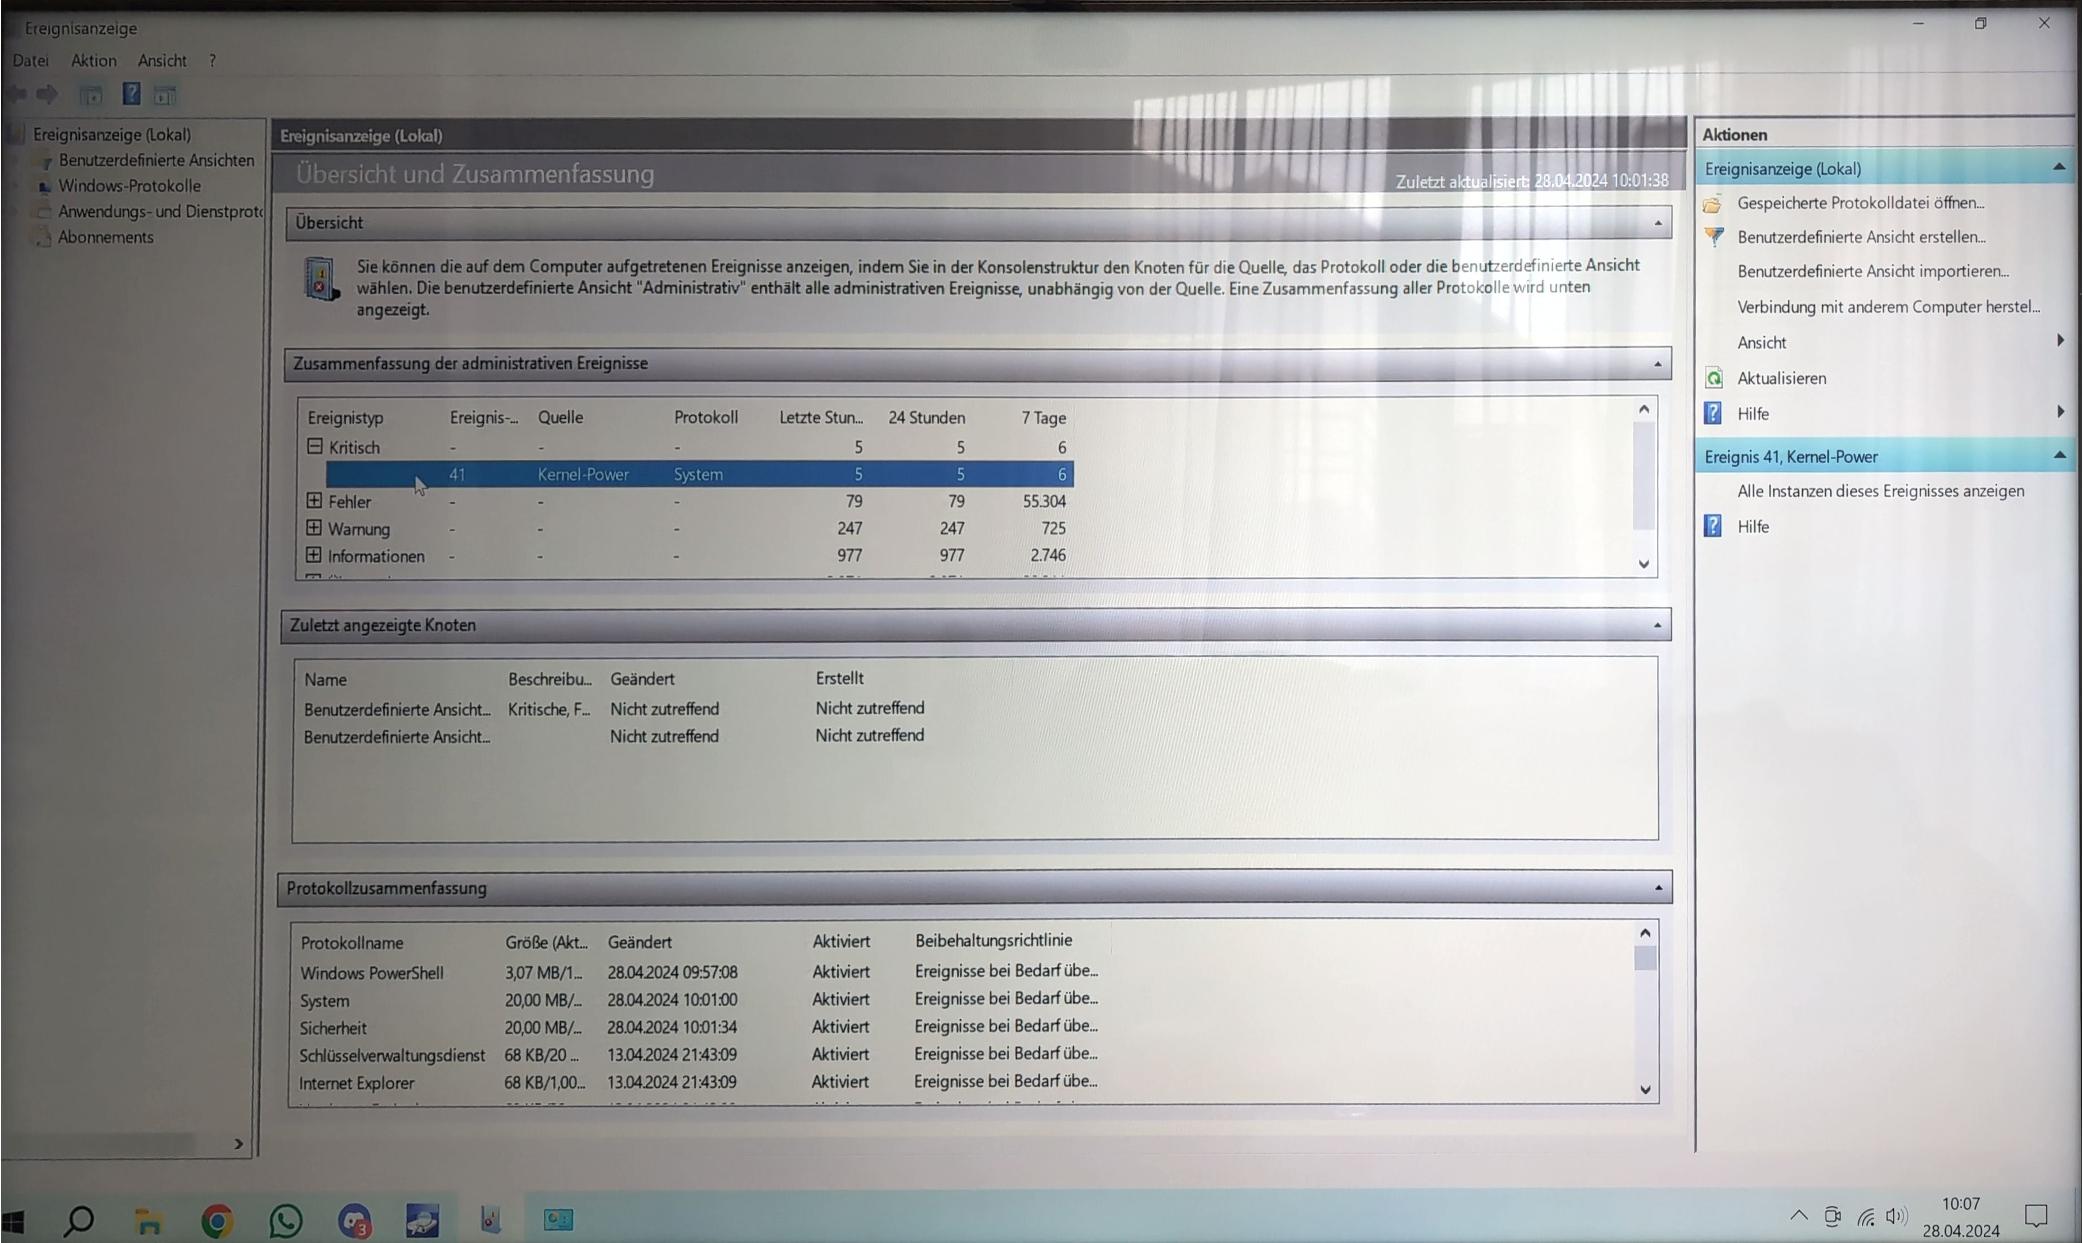
Task: Open the Ansicht menu in menu bar
Action: [x=162, y=60]
